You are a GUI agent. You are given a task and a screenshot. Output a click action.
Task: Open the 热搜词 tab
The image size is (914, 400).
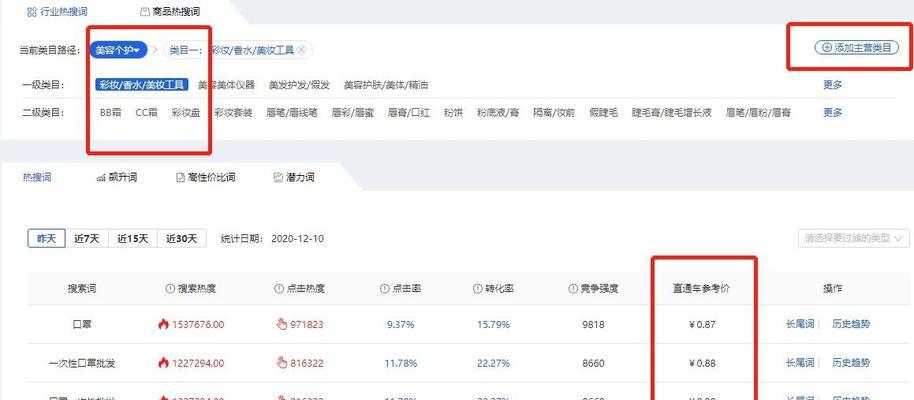[x=37, y=177]
